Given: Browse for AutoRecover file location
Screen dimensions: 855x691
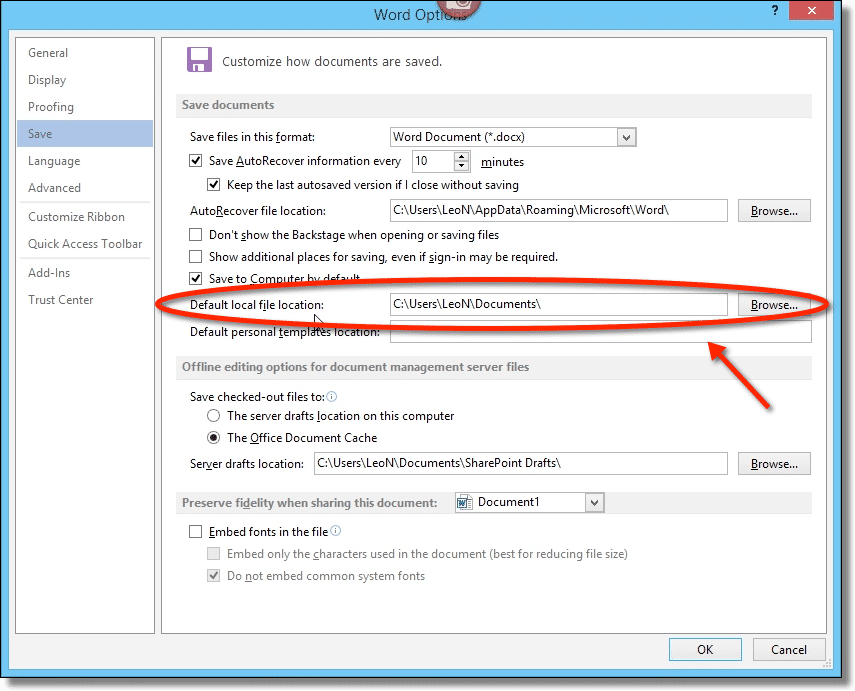Looking at the screenshot, I should pos(774,211).
